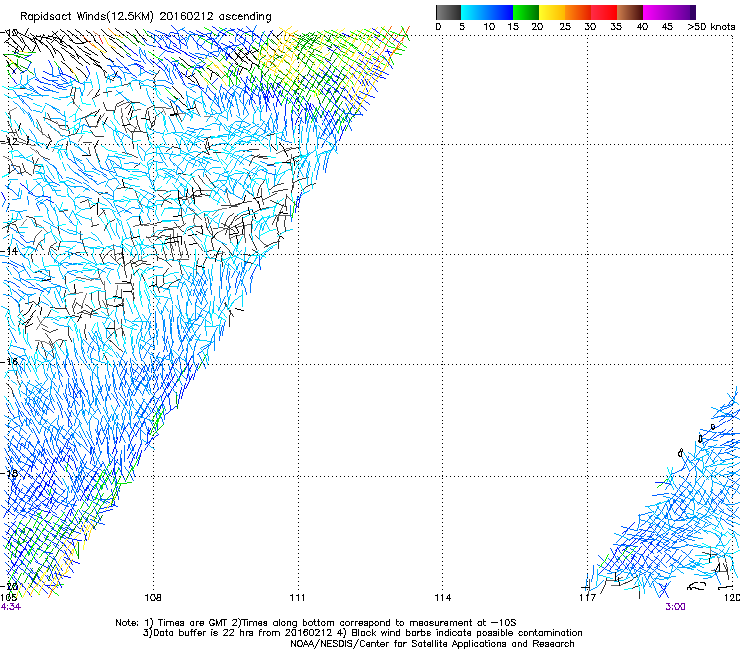
Task: Click the green 15–20 knots legend segment
Action: click(x=526, y=12)
